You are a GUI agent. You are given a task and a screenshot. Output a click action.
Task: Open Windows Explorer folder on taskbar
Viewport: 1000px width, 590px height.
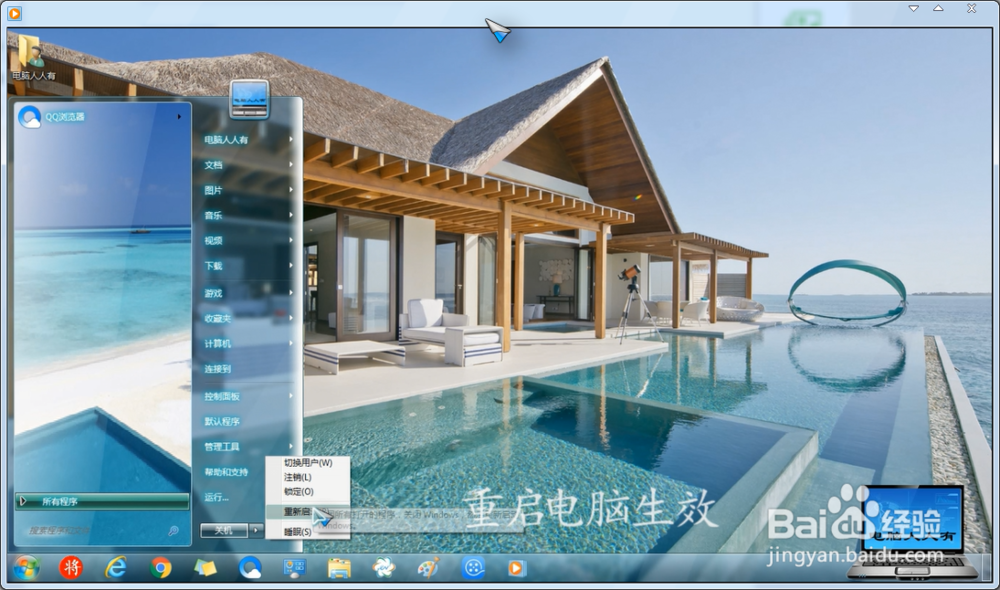[x=339, y=568]
